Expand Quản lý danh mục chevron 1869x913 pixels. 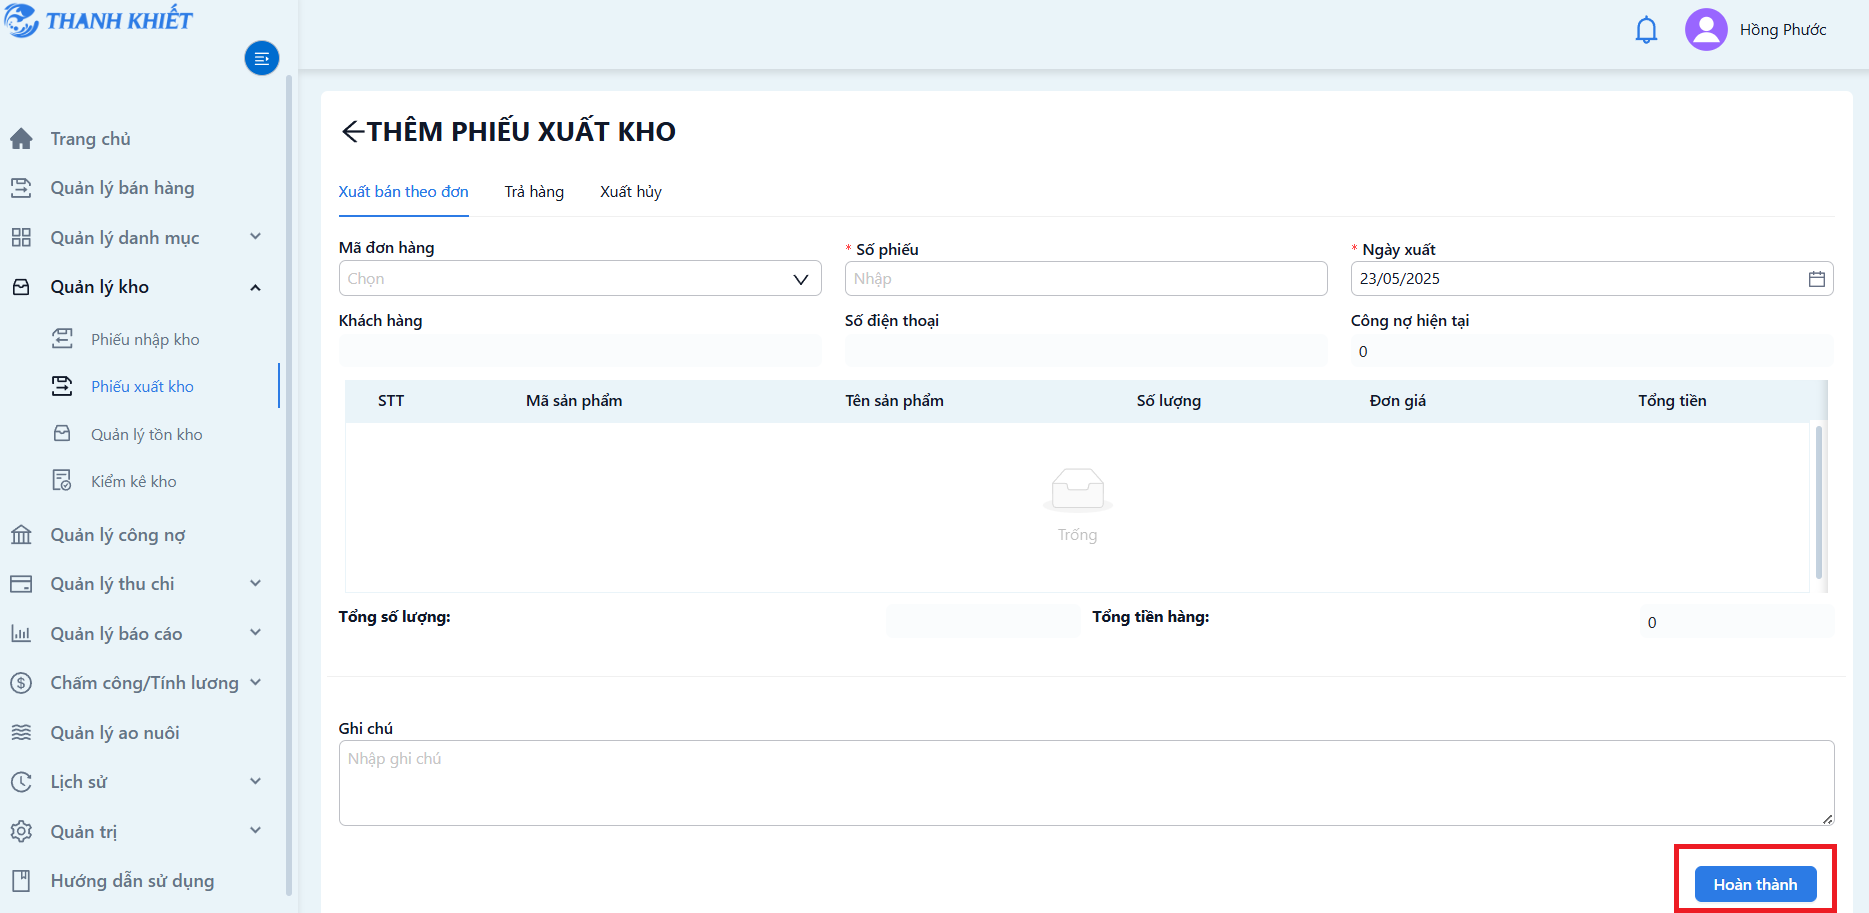click(256, 237)
